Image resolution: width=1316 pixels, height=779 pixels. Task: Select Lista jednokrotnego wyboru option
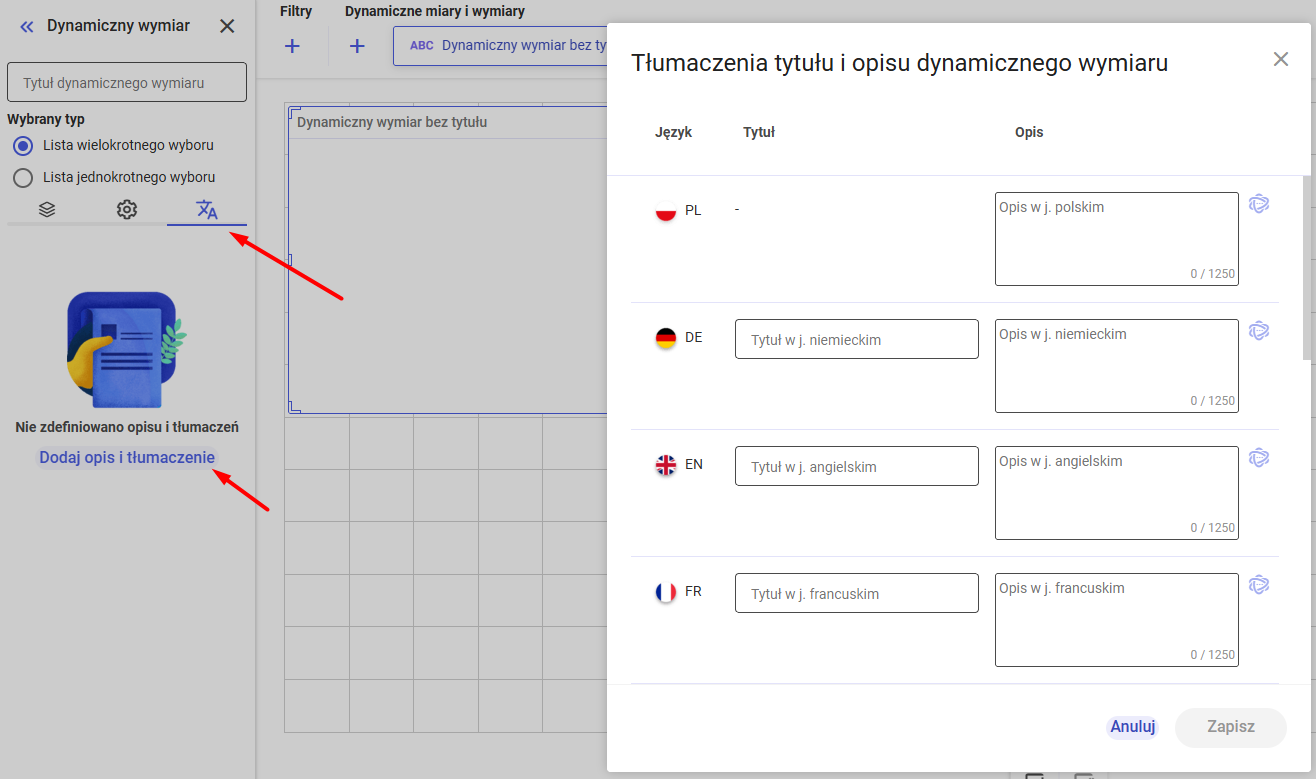tap(23, 178)
